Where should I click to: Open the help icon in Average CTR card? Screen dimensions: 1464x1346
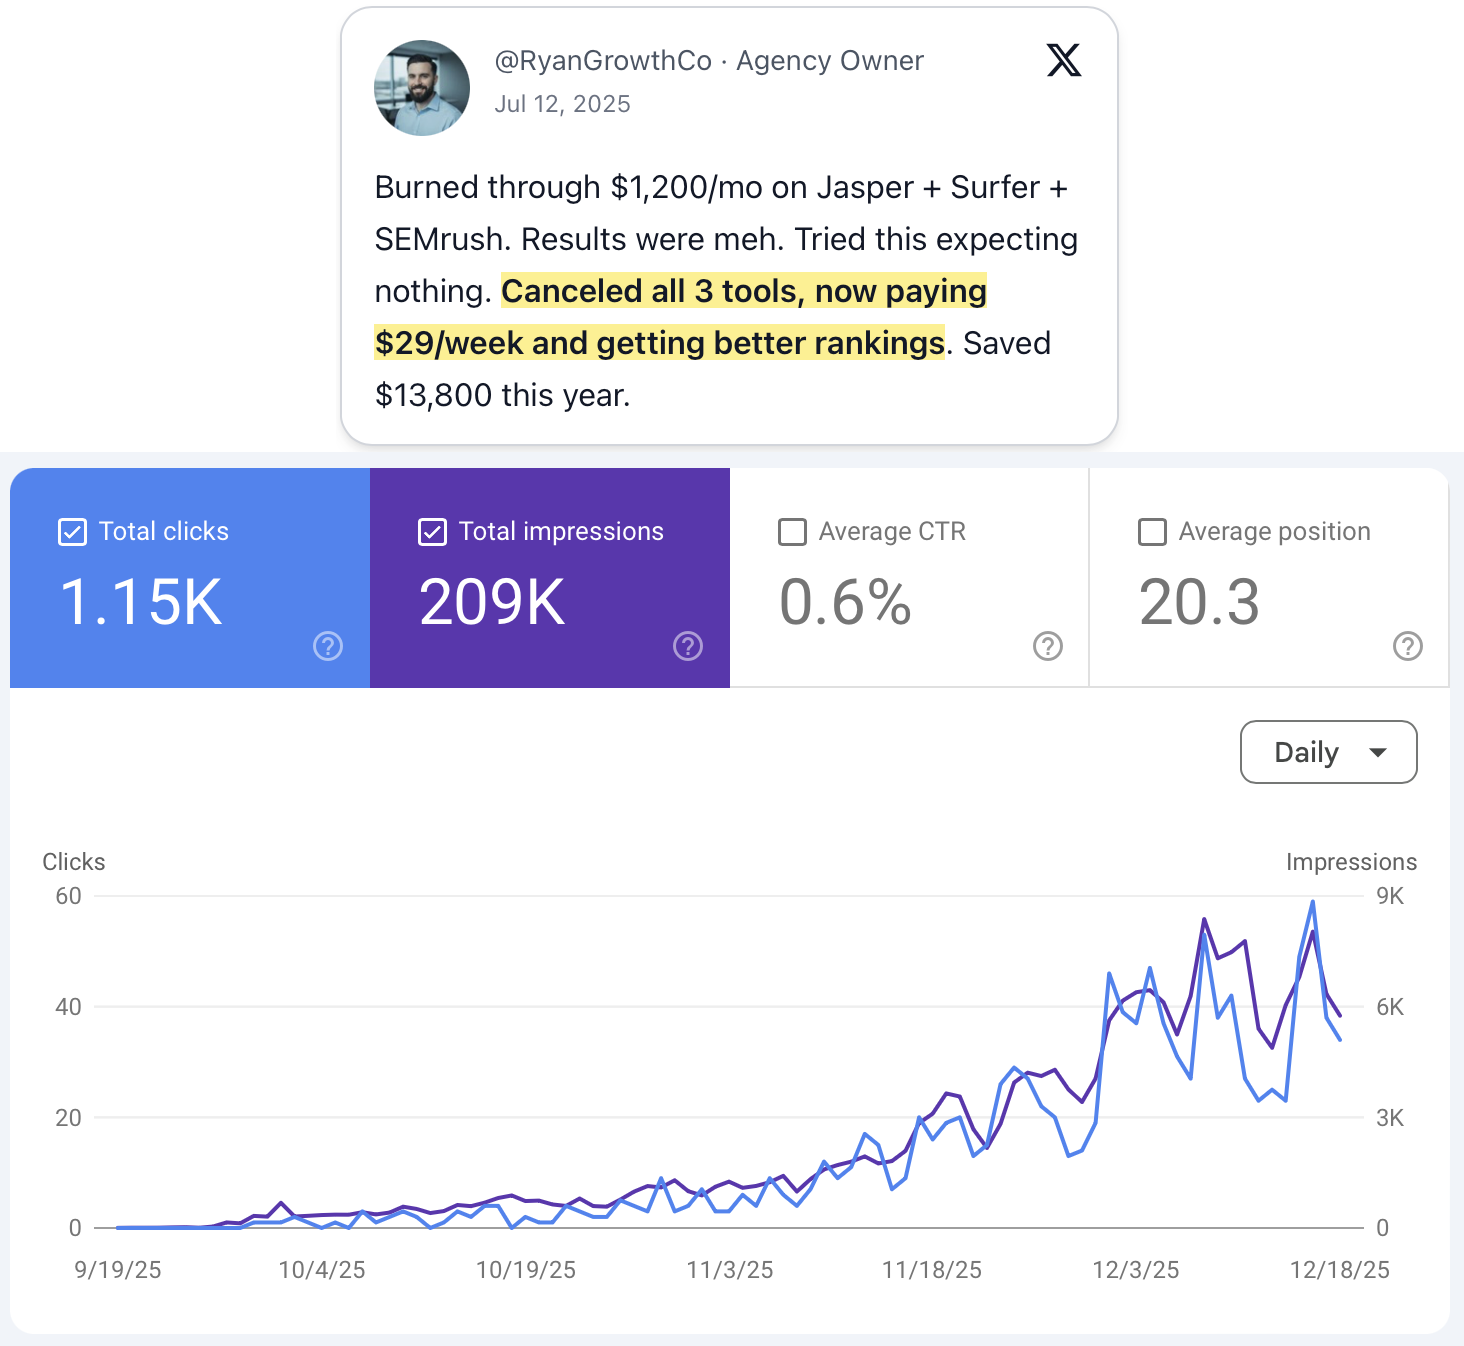(x=1048, y=646)
